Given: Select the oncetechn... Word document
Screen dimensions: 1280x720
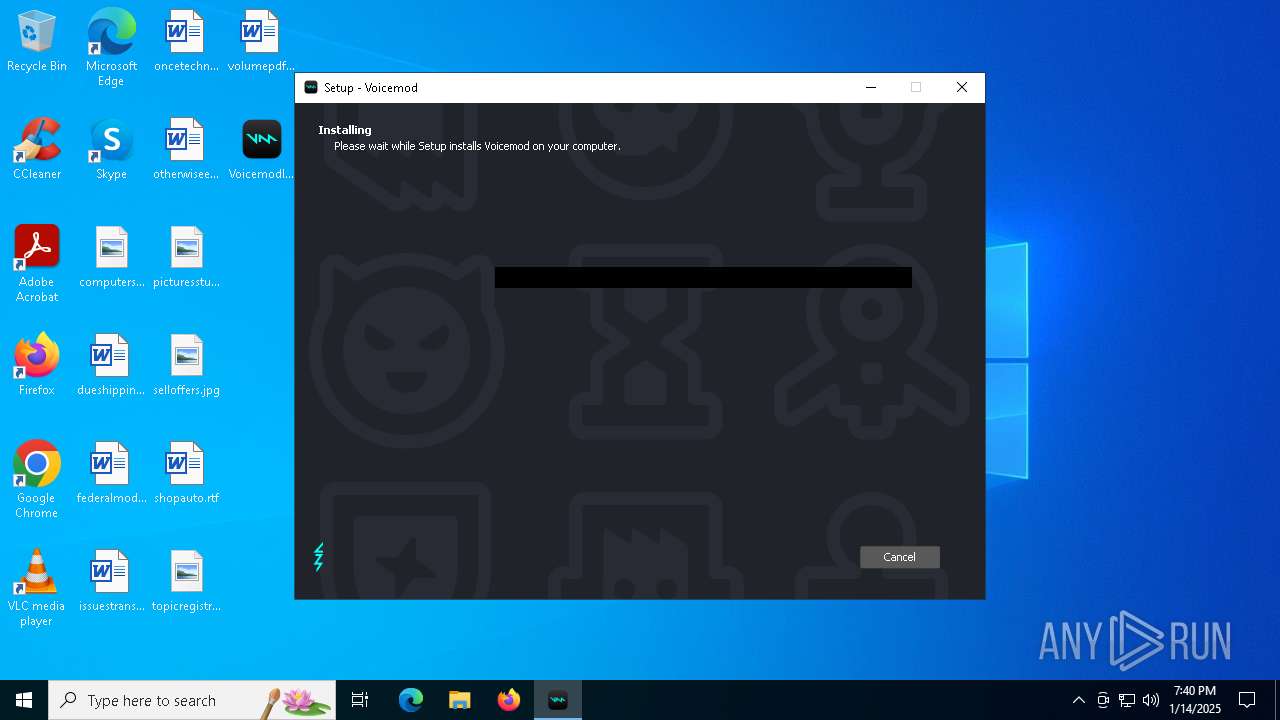Looking at the screenshot, I should click(x=186, y=41).
